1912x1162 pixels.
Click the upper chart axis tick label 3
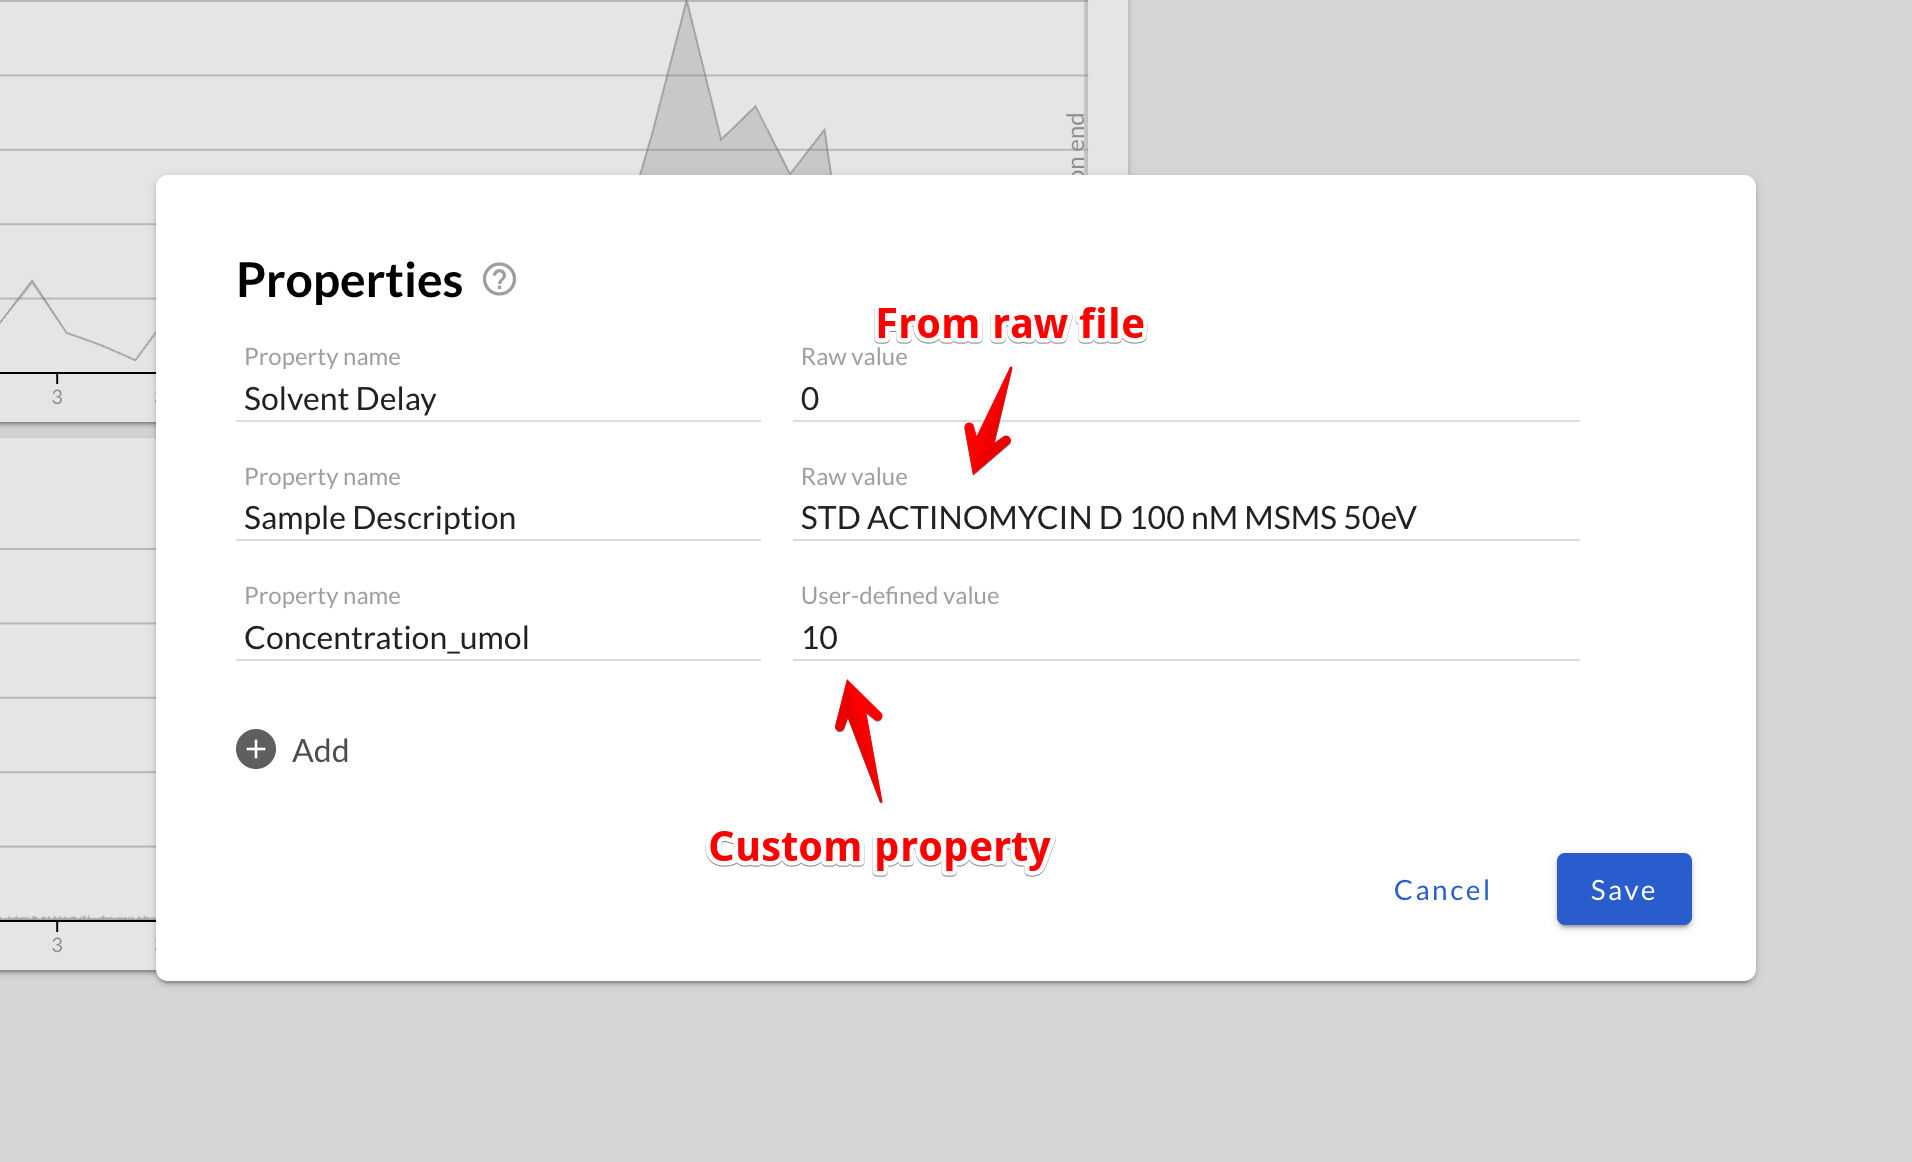57,397
